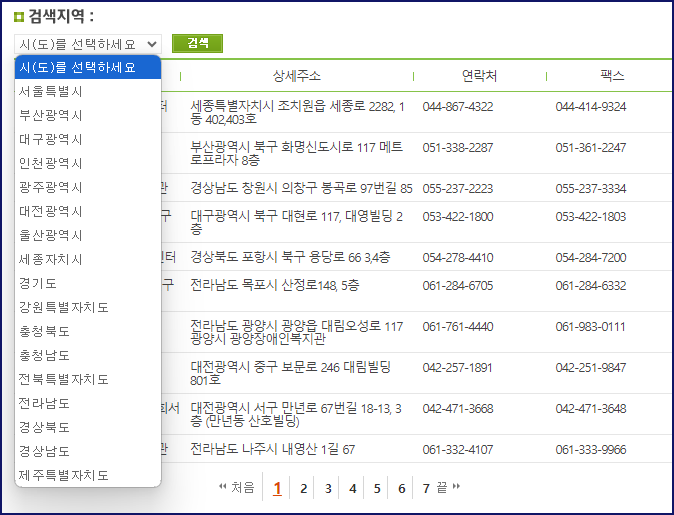674x515 pixels.
Task: Click the address 부산광역시 북구 화명신도시로 117
Action: pos(297,153)
